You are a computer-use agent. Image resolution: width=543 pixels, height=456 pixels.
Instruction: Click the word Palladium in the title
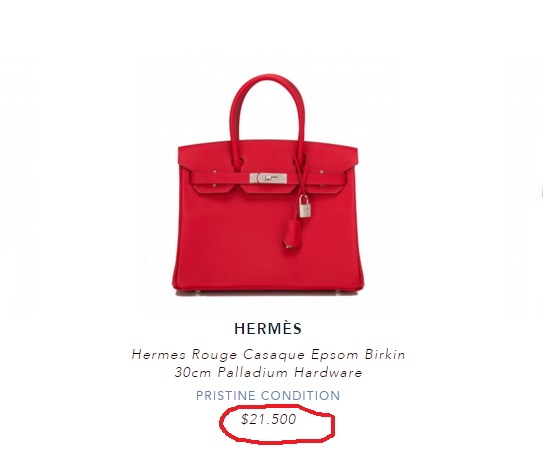click(x=253, y=373)
